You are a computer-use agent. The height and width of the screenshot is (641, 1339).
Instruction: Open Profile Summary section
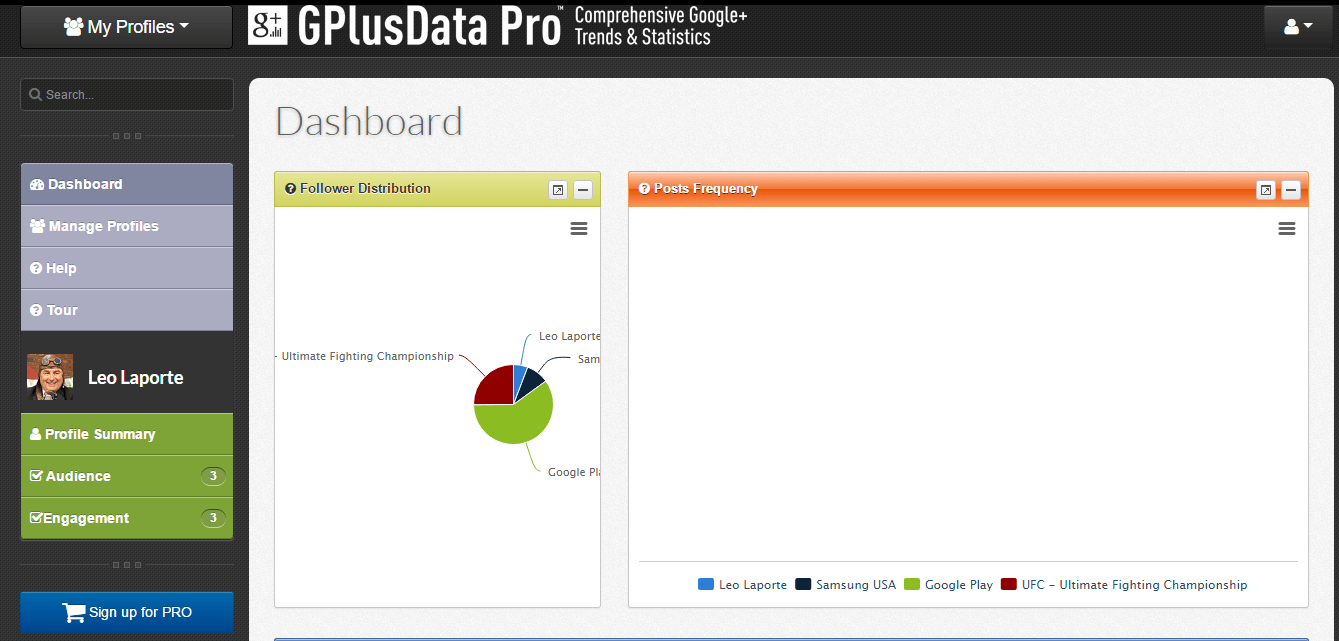(127, 434)
